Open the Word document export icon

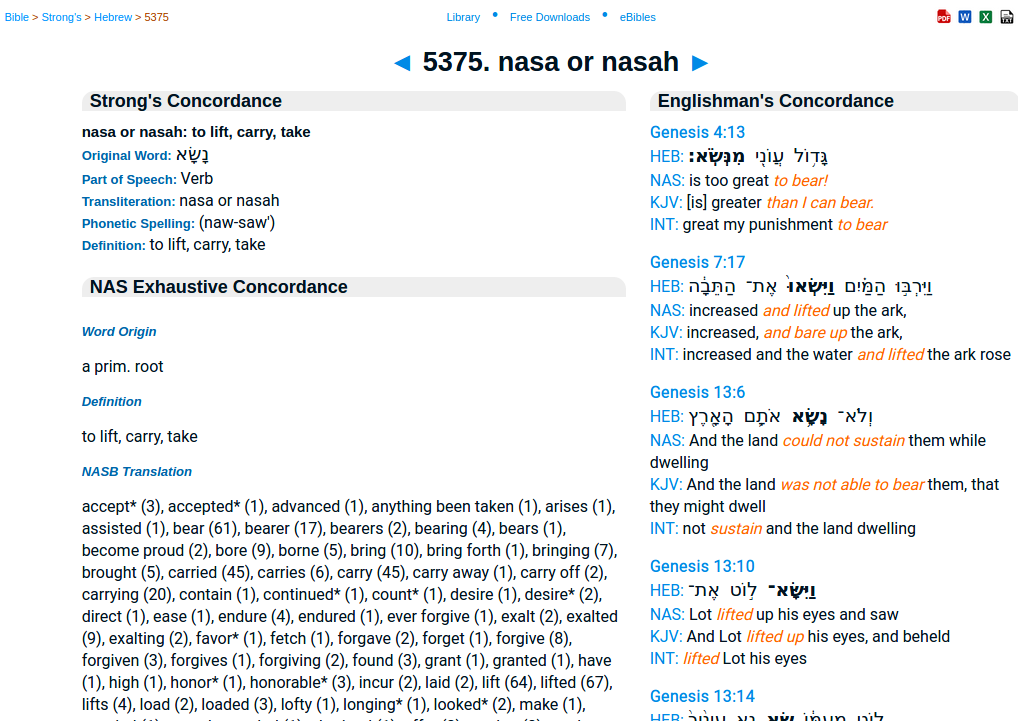point(965,17)
